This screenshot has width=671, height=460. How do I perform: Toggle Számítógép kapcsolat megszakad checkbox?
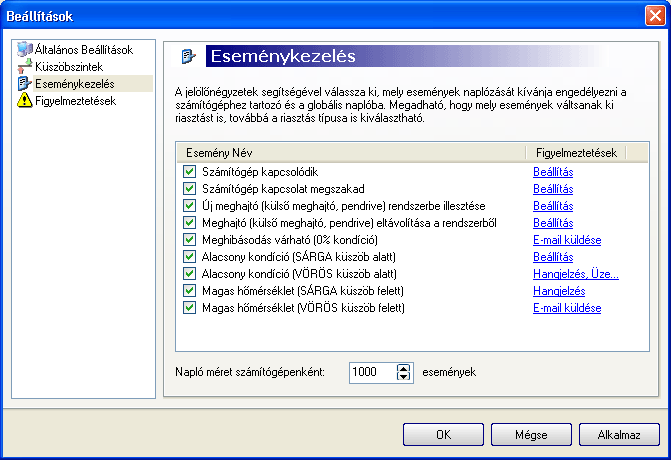pos(188,189)
